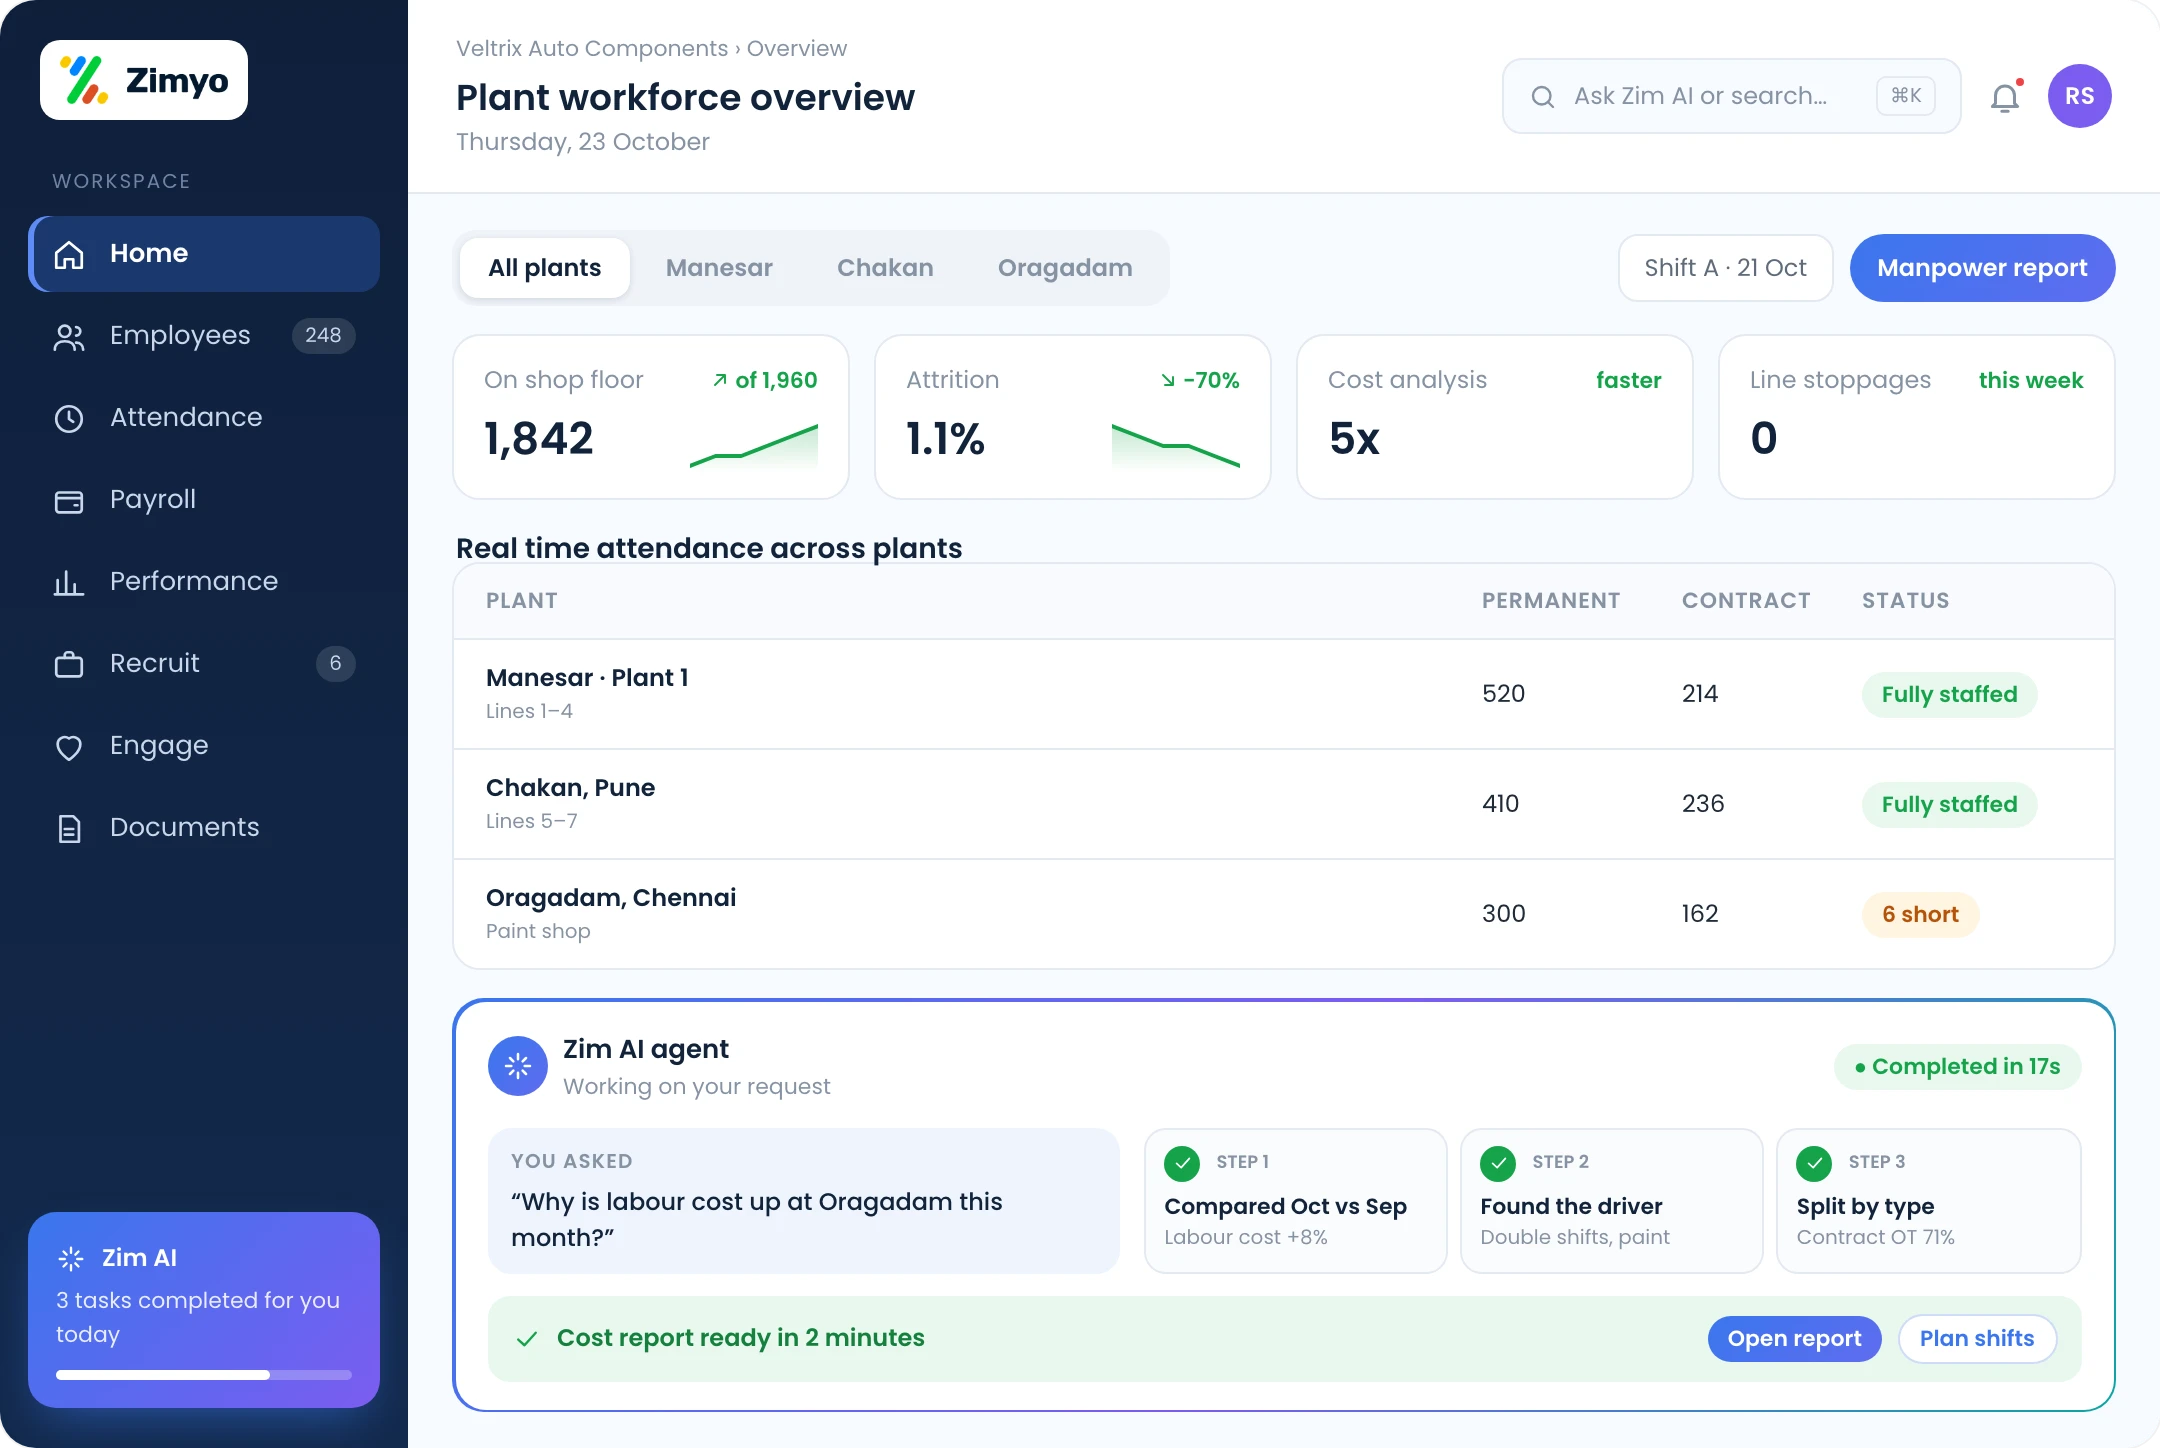Click the search magnifier icon
2160x1448 pixels.
click(x=1543, y=96)
